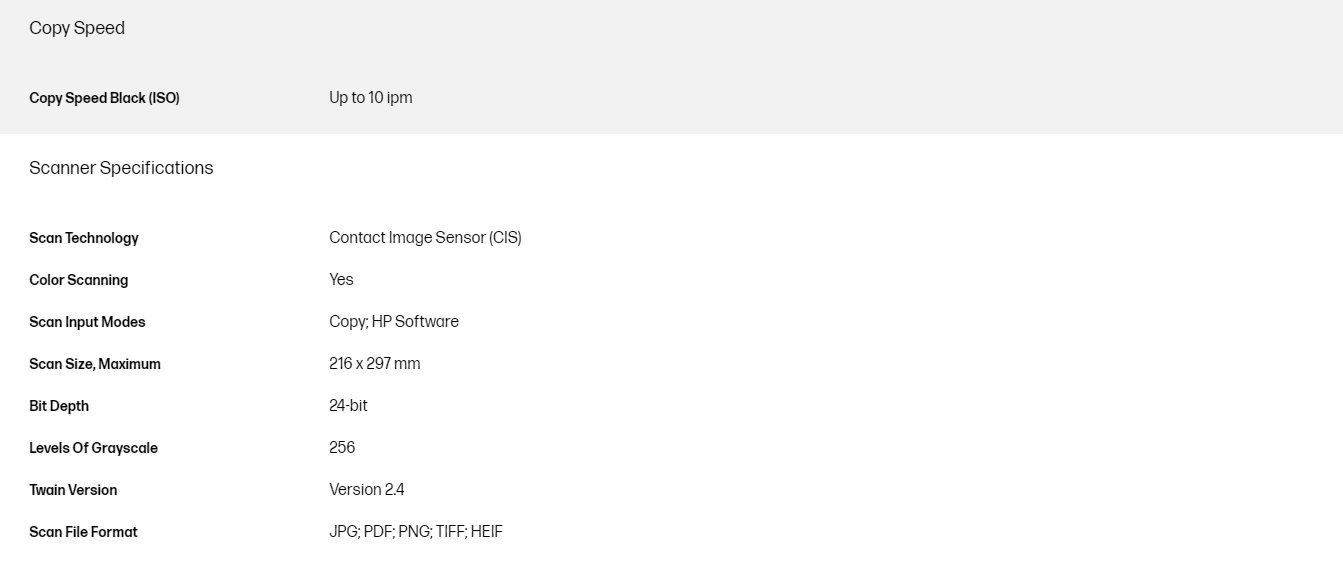Viewport: 1343px width, 564px height.
Task: Click the Copy Speed section heading
Action: tap(77, 28)
